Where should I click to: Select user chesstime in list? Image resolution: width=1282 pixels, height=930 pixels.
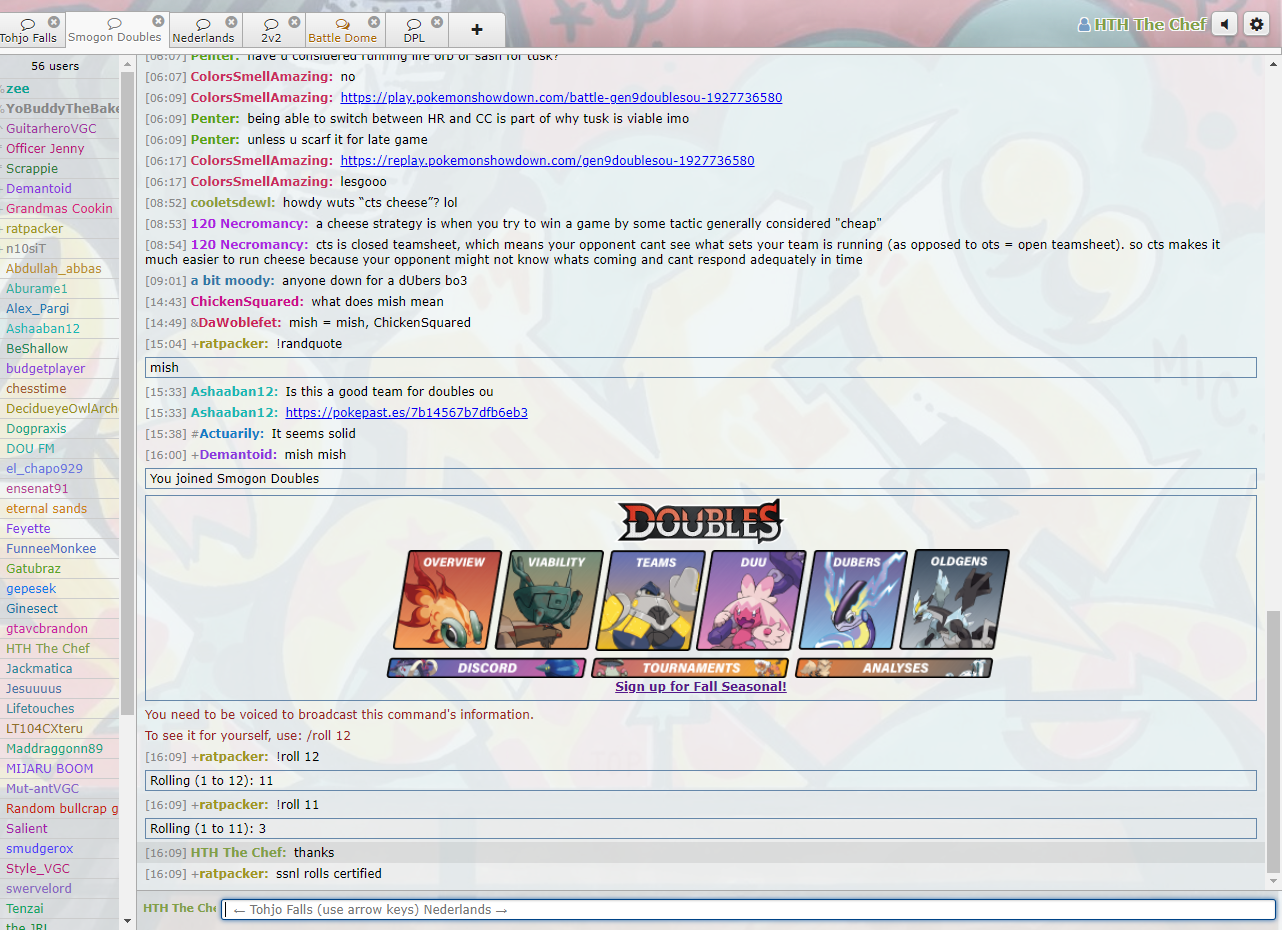[x=59, y=389]
